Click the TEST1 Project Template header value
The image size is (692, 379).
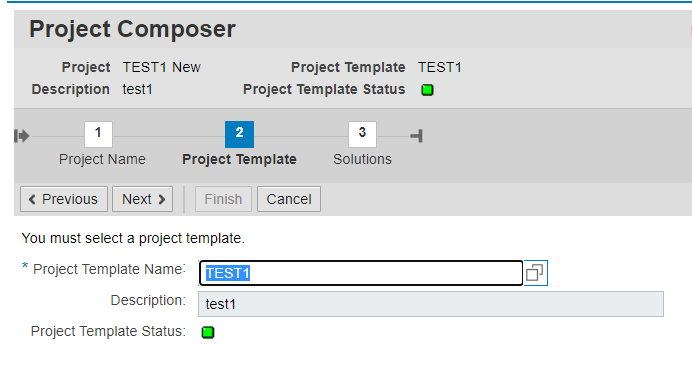point(440,67)
